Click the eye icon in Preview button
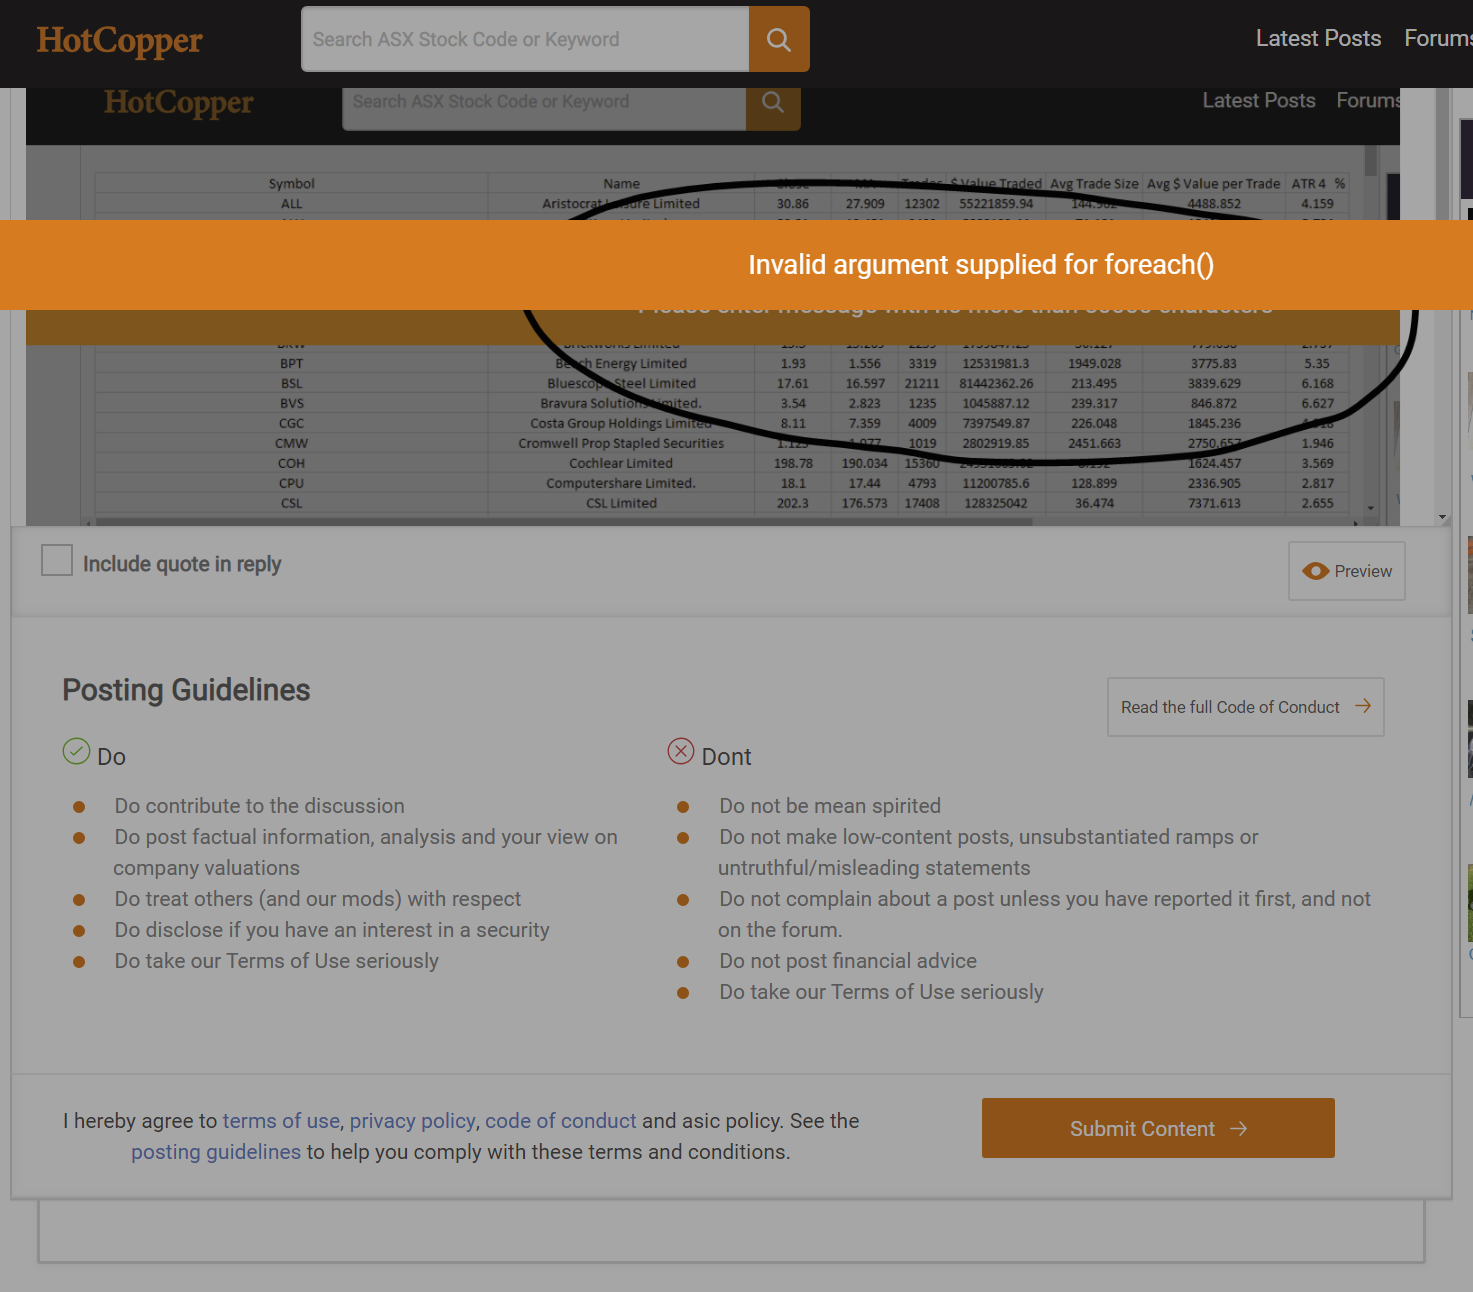1473x1292 pixels. tap(1315, 571)
